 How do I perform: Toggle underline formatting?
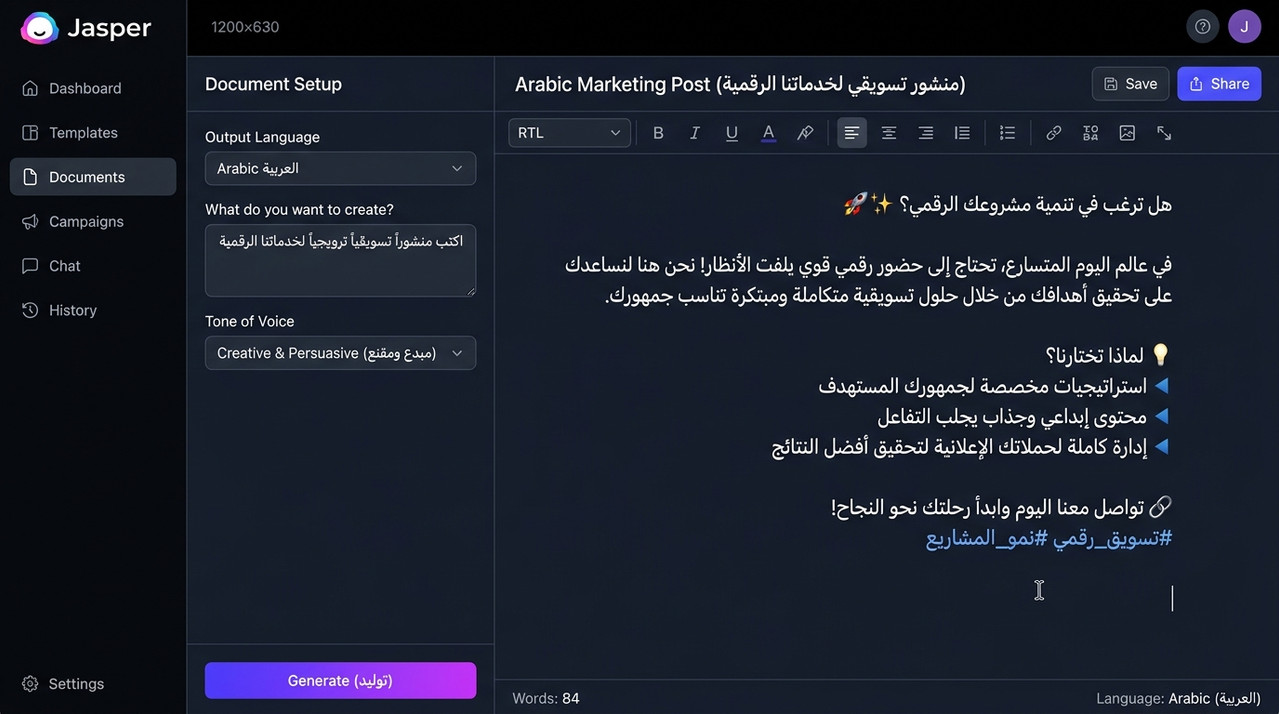tap(732, 133)
